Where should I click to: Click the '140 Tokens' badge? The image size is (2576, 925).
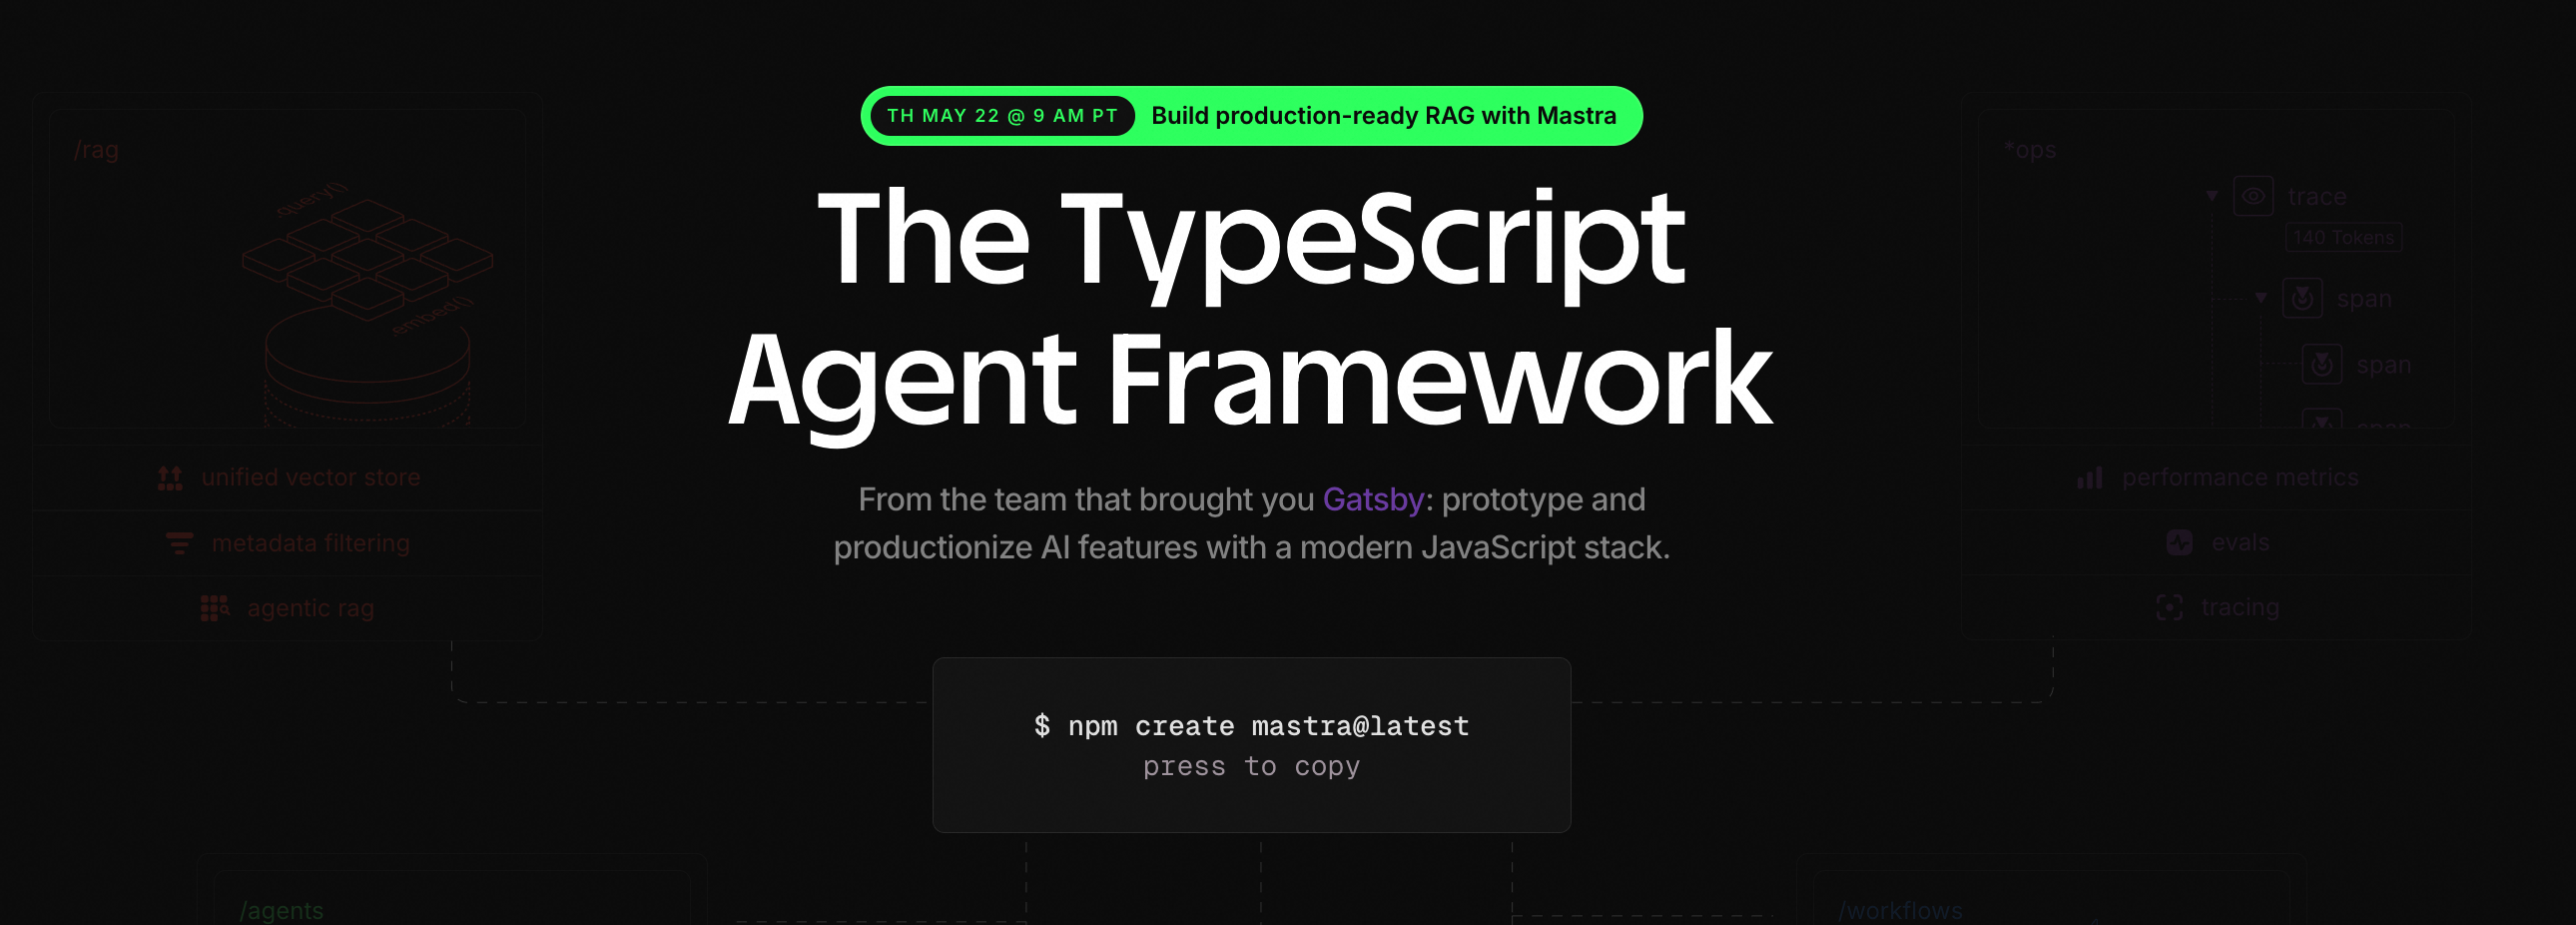(x=2343, y=238)
